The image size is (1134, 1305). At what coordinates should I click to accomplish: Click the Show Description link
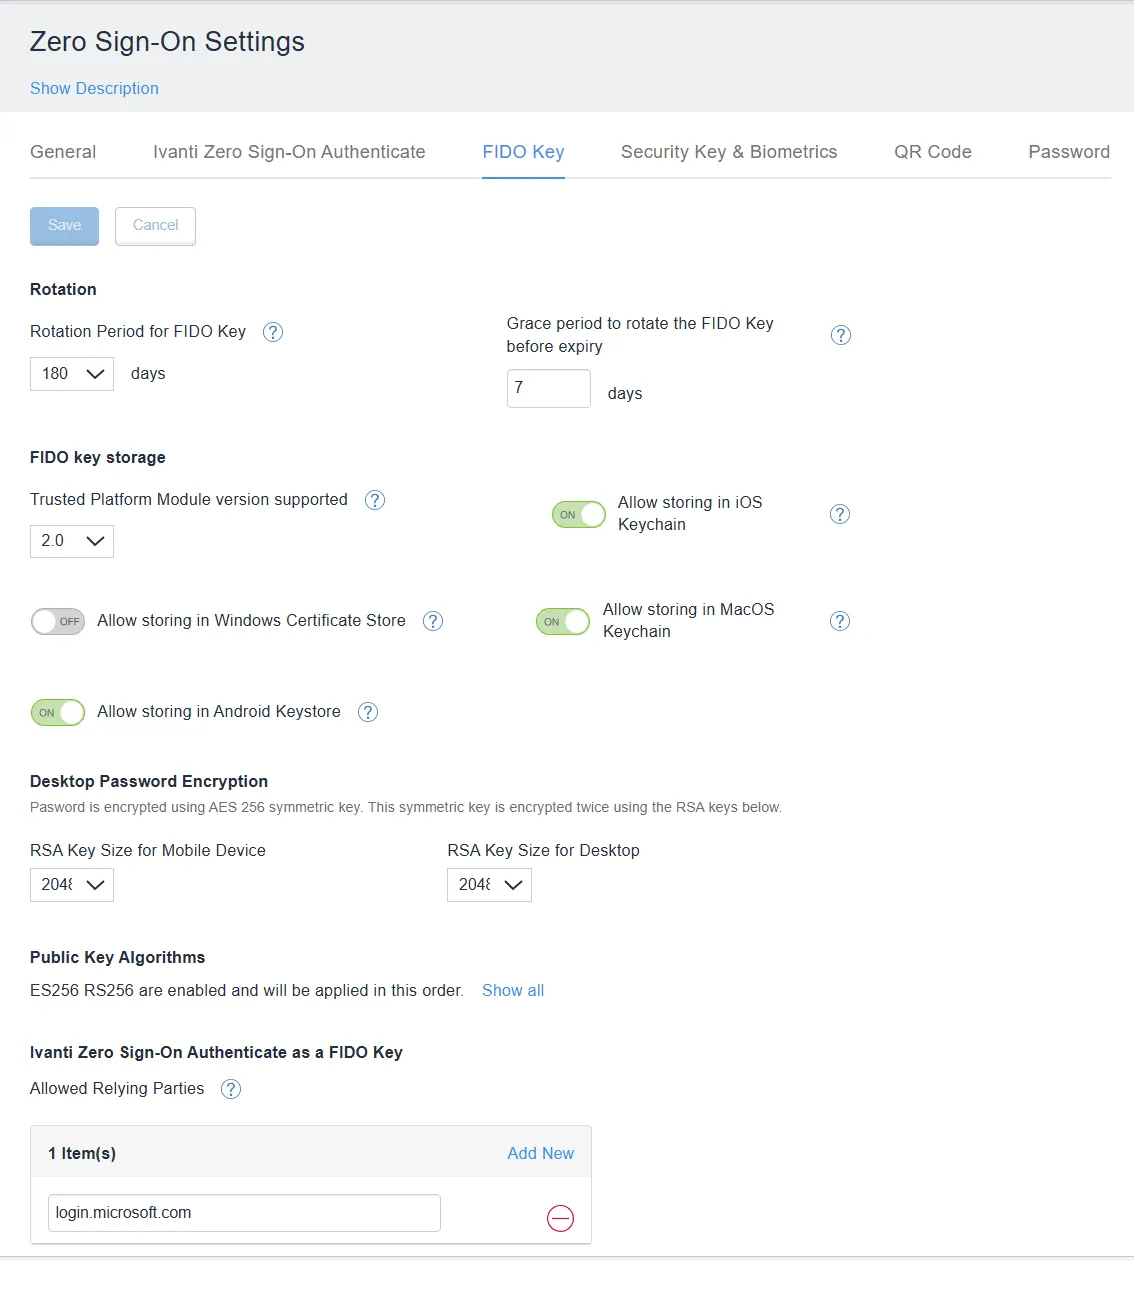[94, 88]
